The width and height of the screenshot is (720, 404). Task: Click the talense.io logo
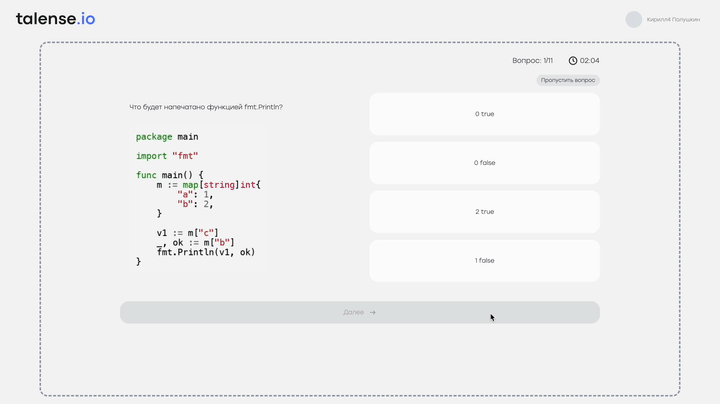click(56, 19)
